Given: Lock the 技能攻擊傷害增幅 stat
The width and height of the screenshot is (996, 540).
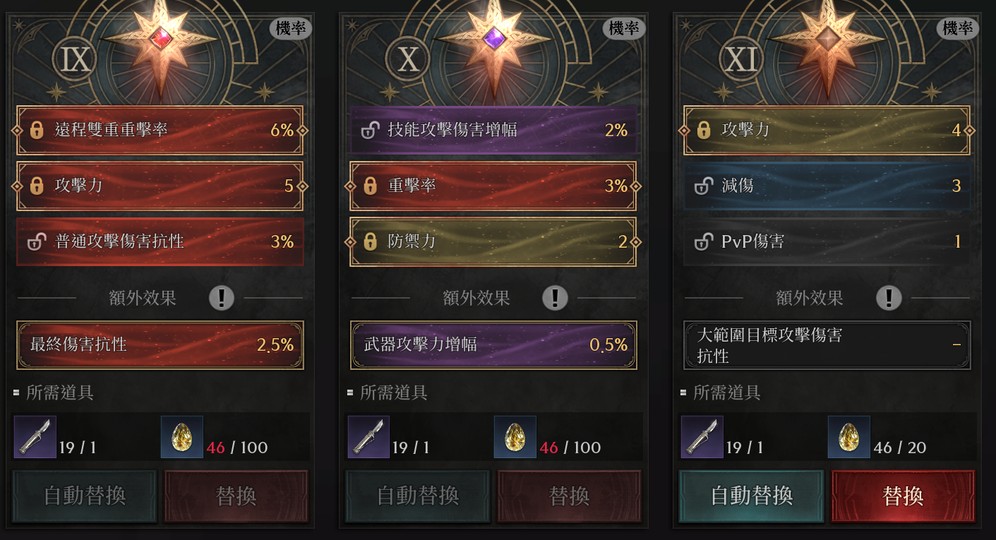Looking at the screenshot, I should click(370, 130).
